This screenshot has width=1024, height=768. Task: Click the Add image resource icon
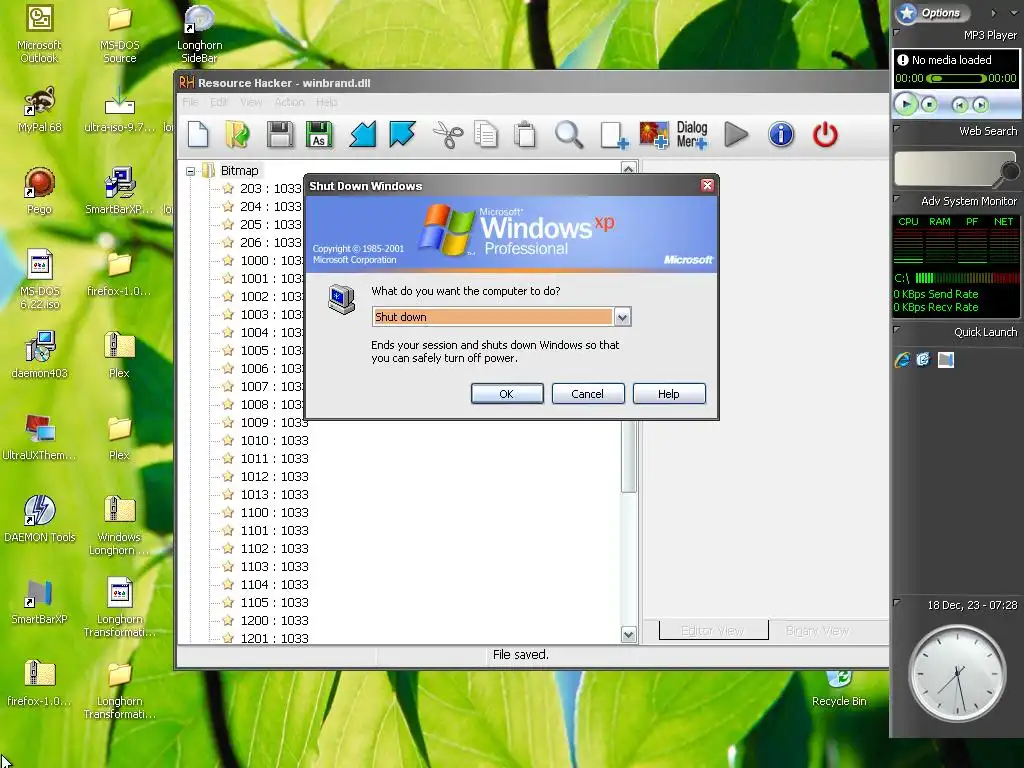[654, 135]
